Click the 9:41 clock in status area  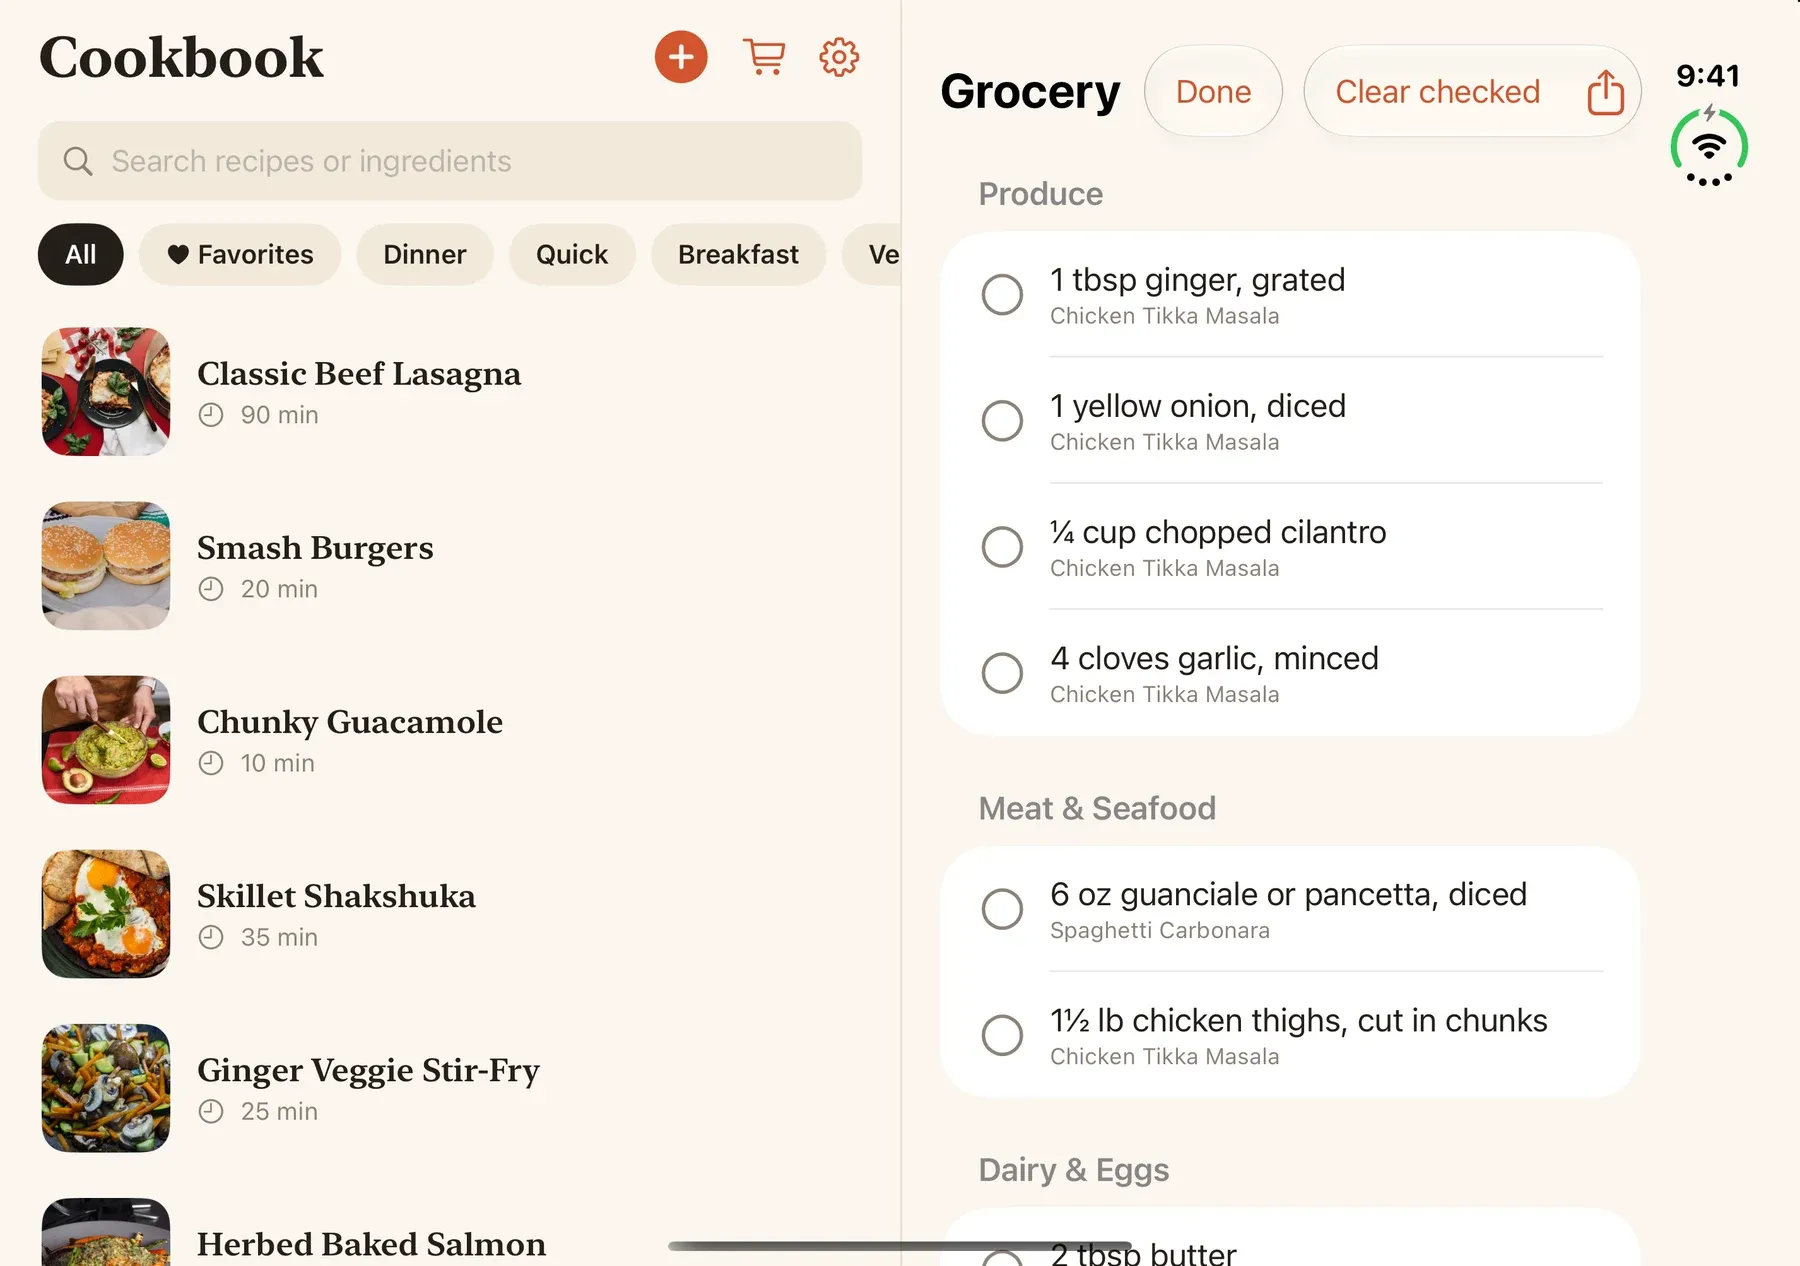point(1708,76)
